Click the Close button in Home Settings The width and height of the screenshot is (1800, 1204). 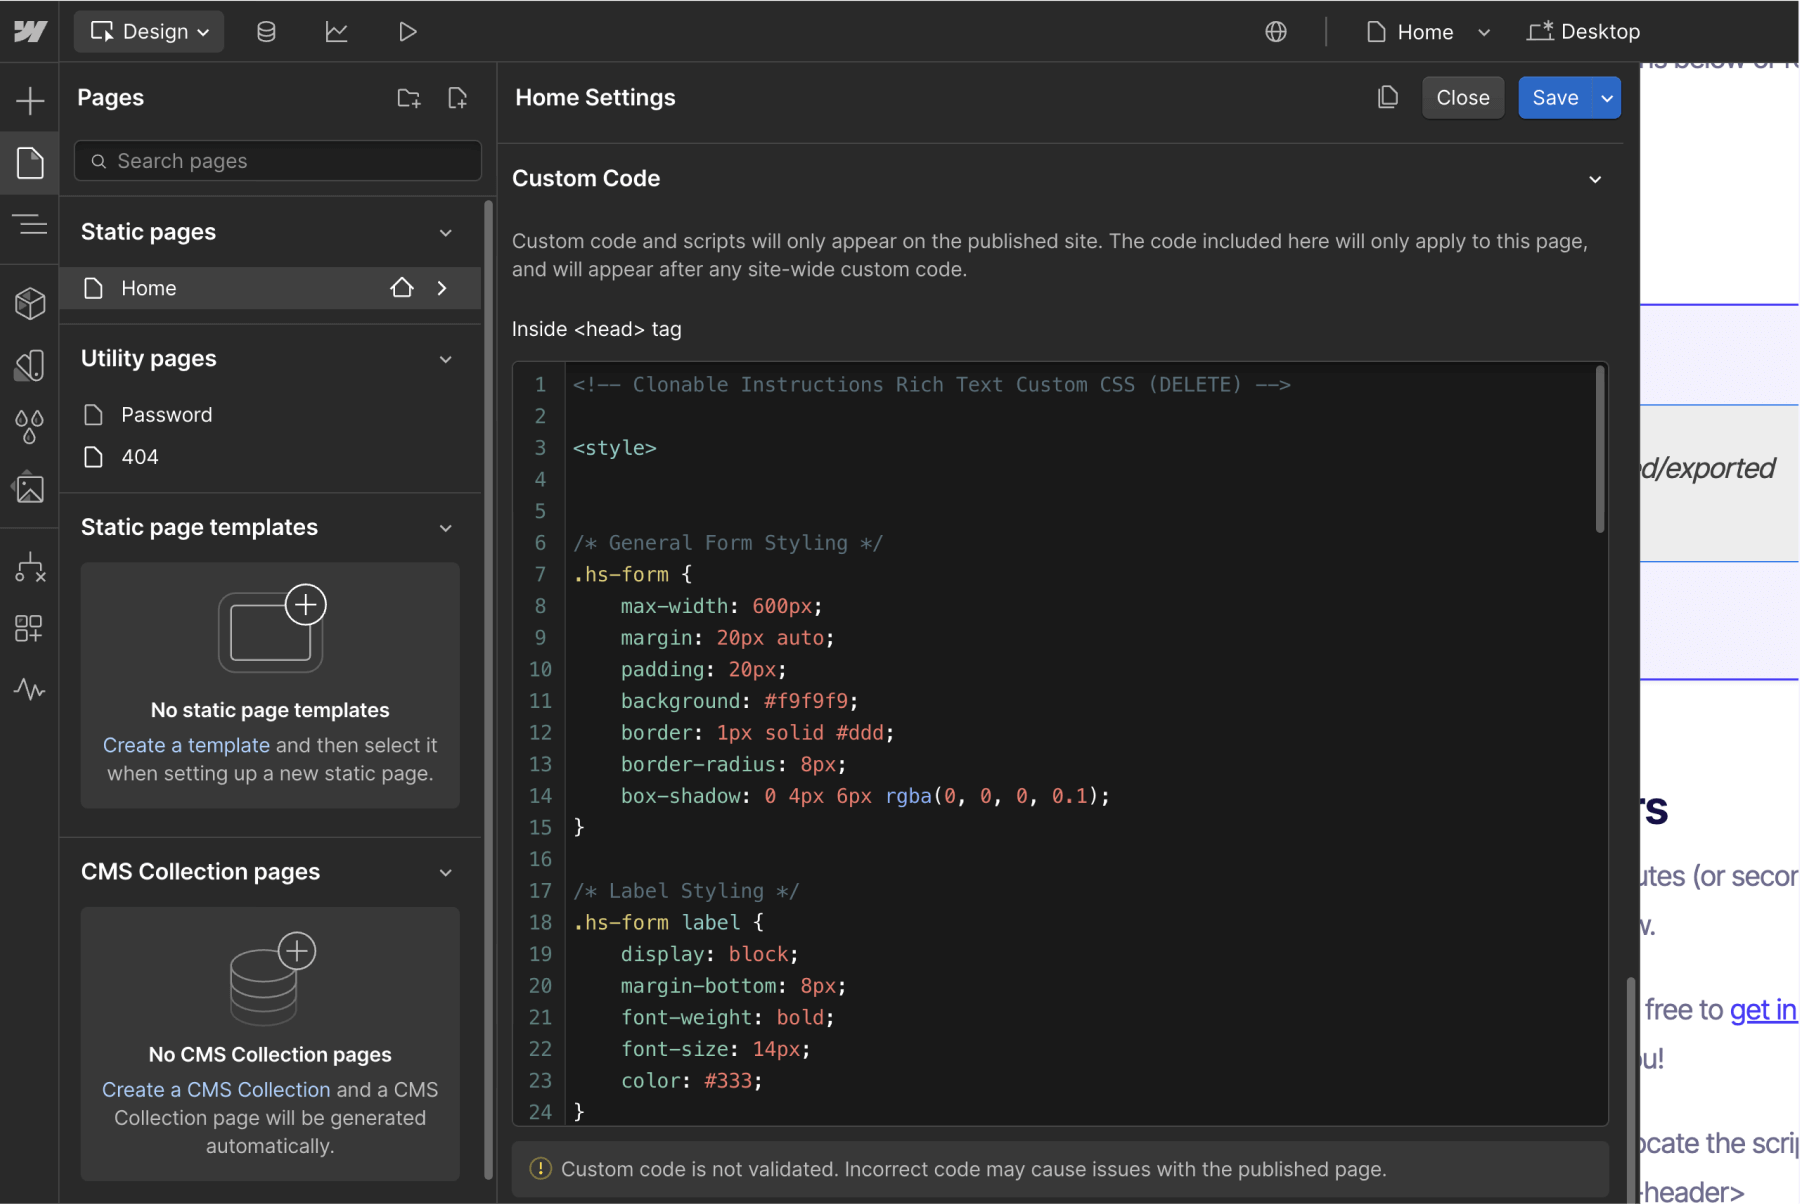click(1462, 98)
